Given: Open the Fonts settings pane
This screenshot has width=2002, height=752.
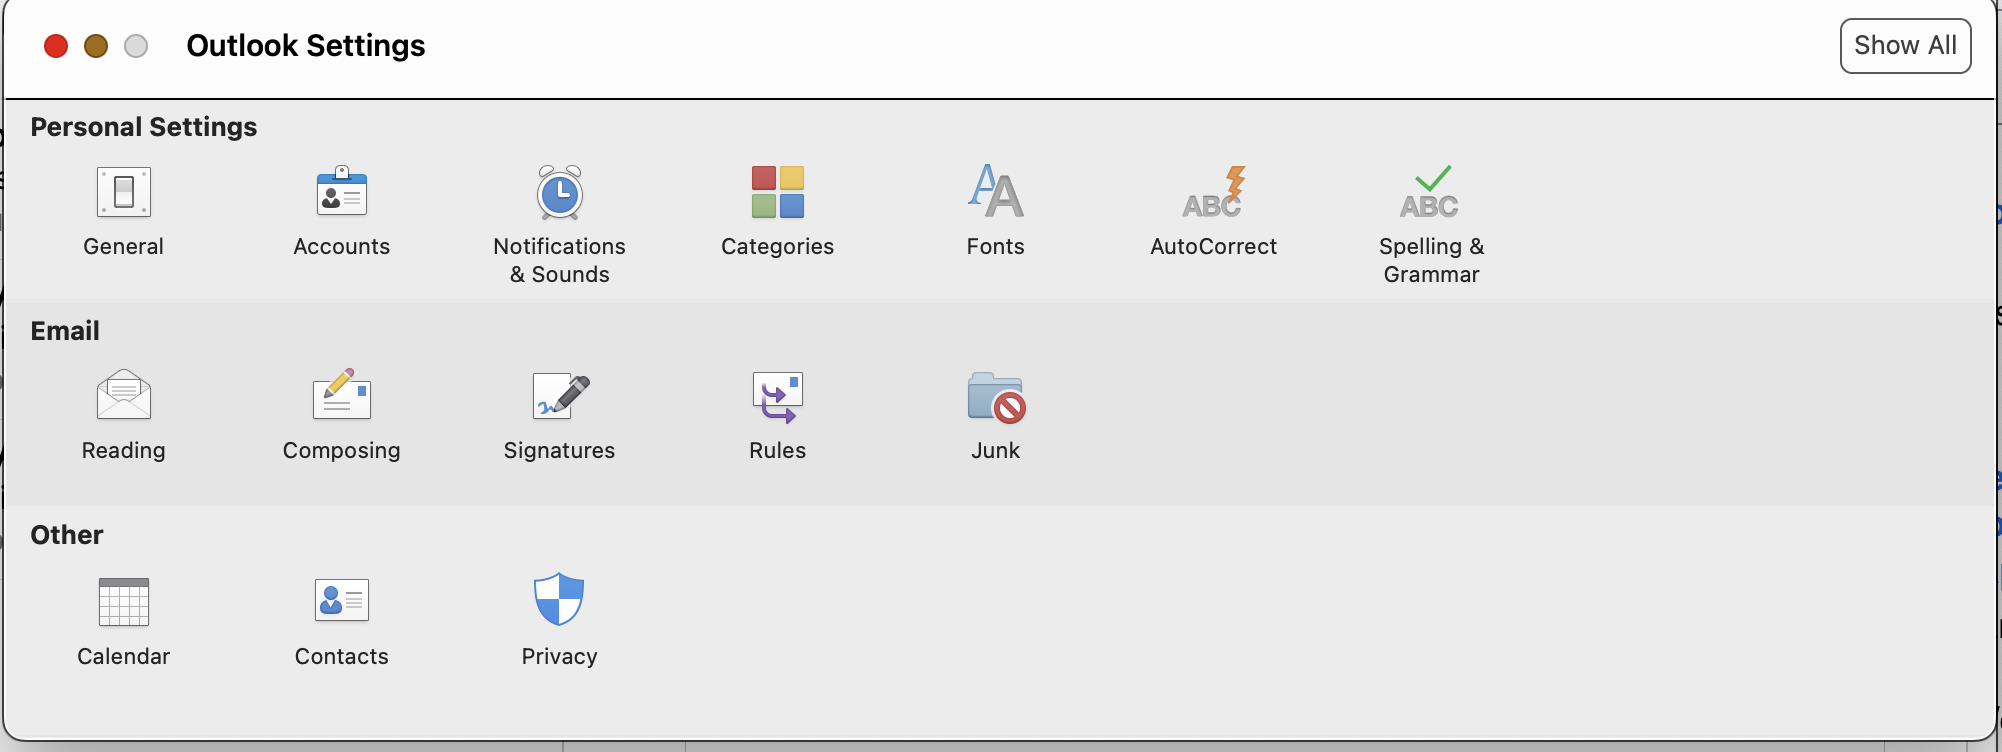Looking at the screenshot, I should 996,192.
